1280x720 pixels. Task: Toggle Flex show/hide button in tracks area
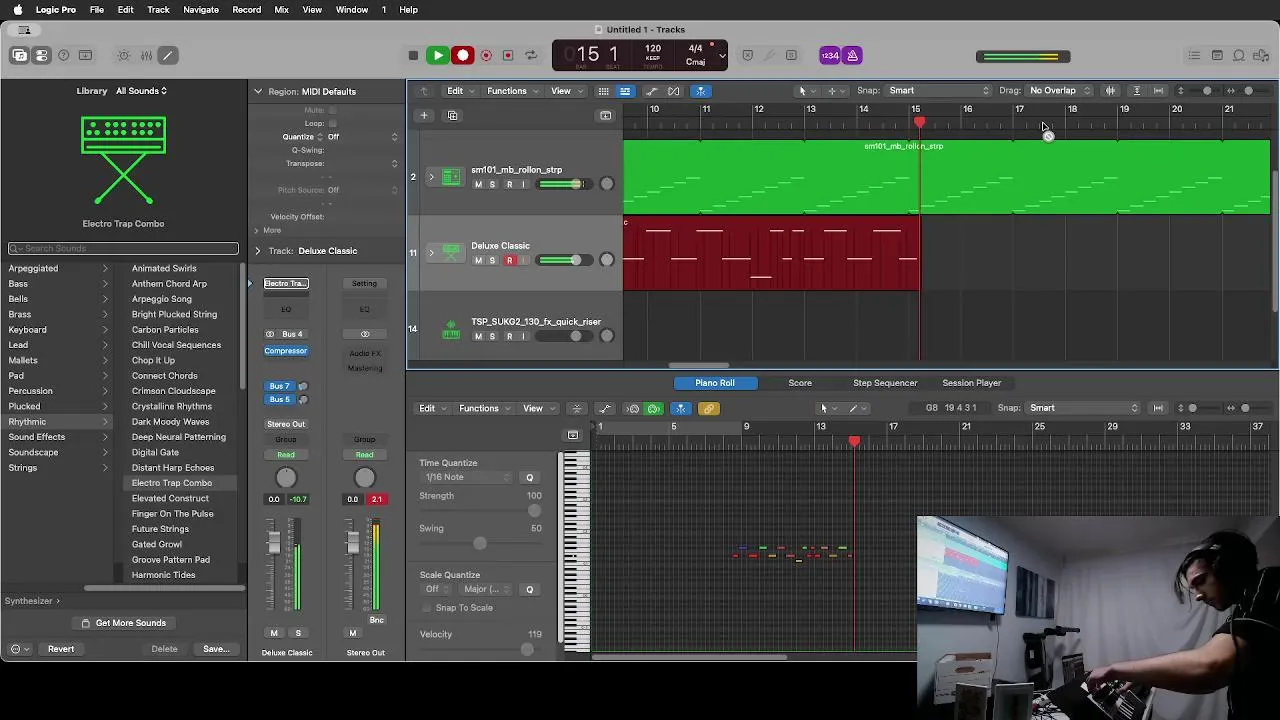[x=674, y=91]
